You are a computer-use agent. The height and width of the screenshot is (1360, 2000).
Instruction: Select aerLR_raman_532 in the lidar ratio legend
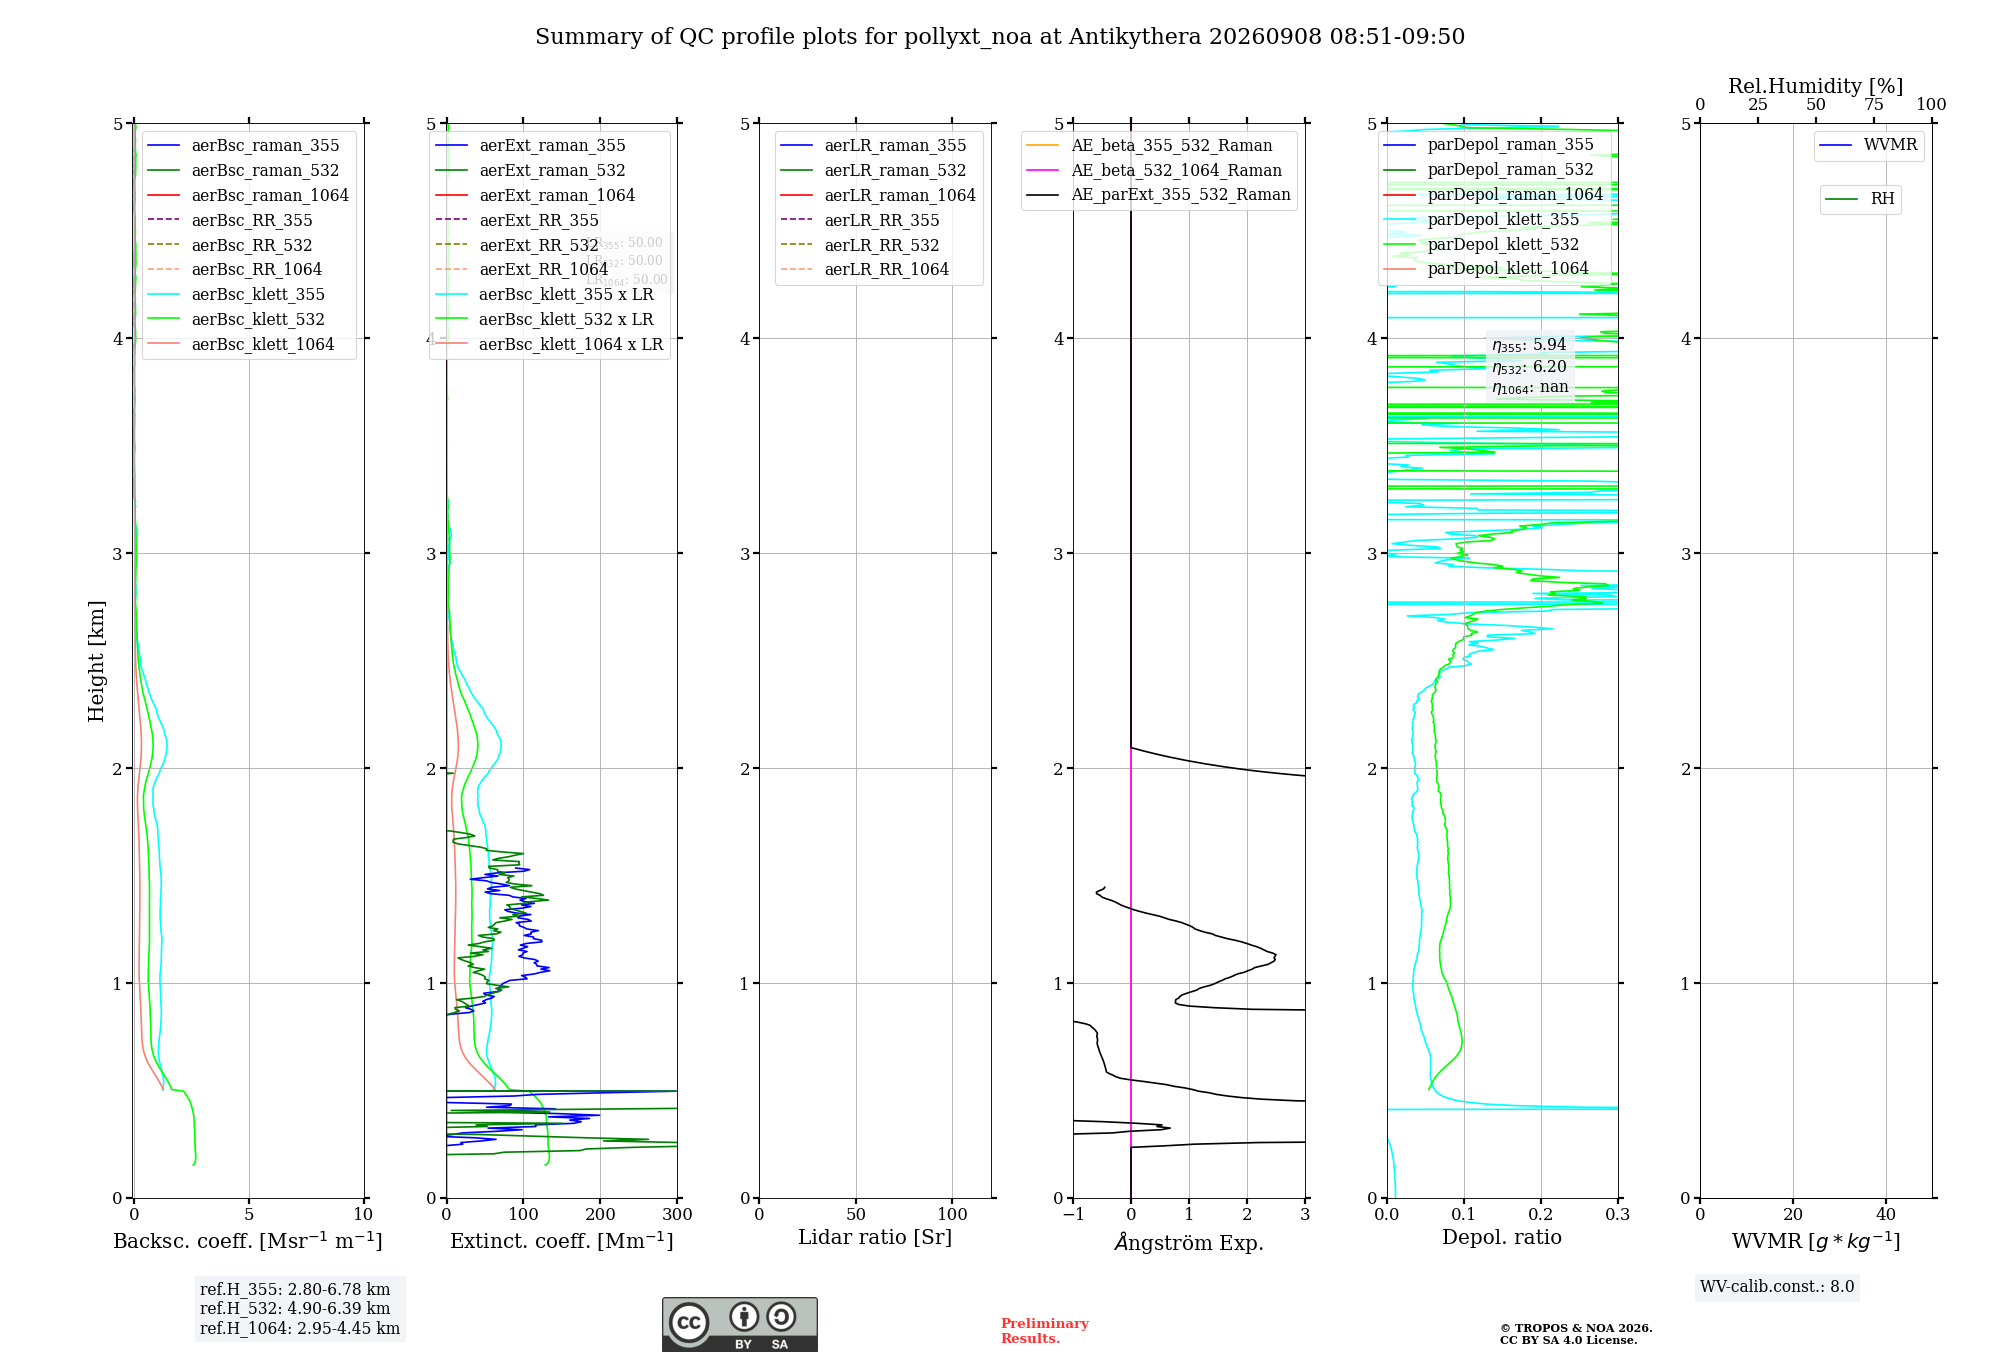(873, 171)
